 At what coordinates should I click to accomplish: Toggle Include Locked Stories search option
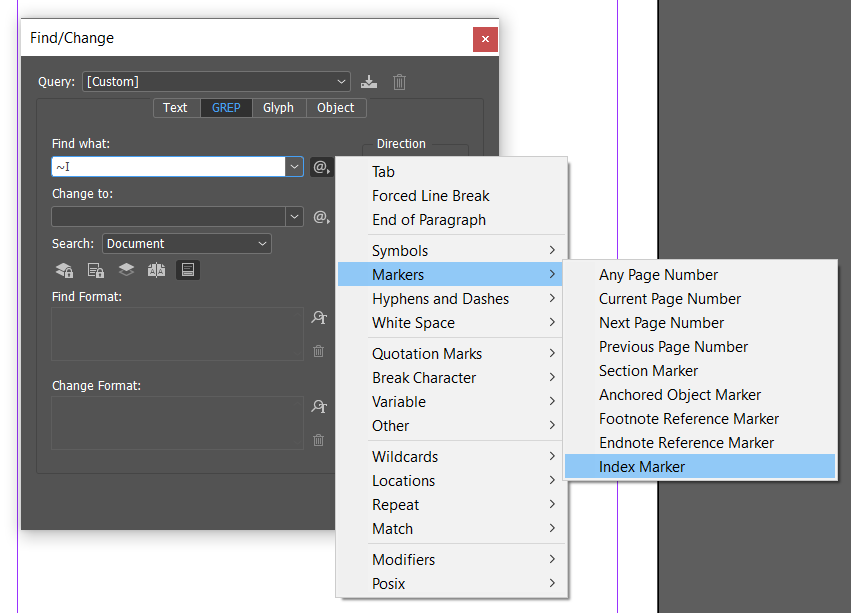pyautogui.click(x=96, y=270)
